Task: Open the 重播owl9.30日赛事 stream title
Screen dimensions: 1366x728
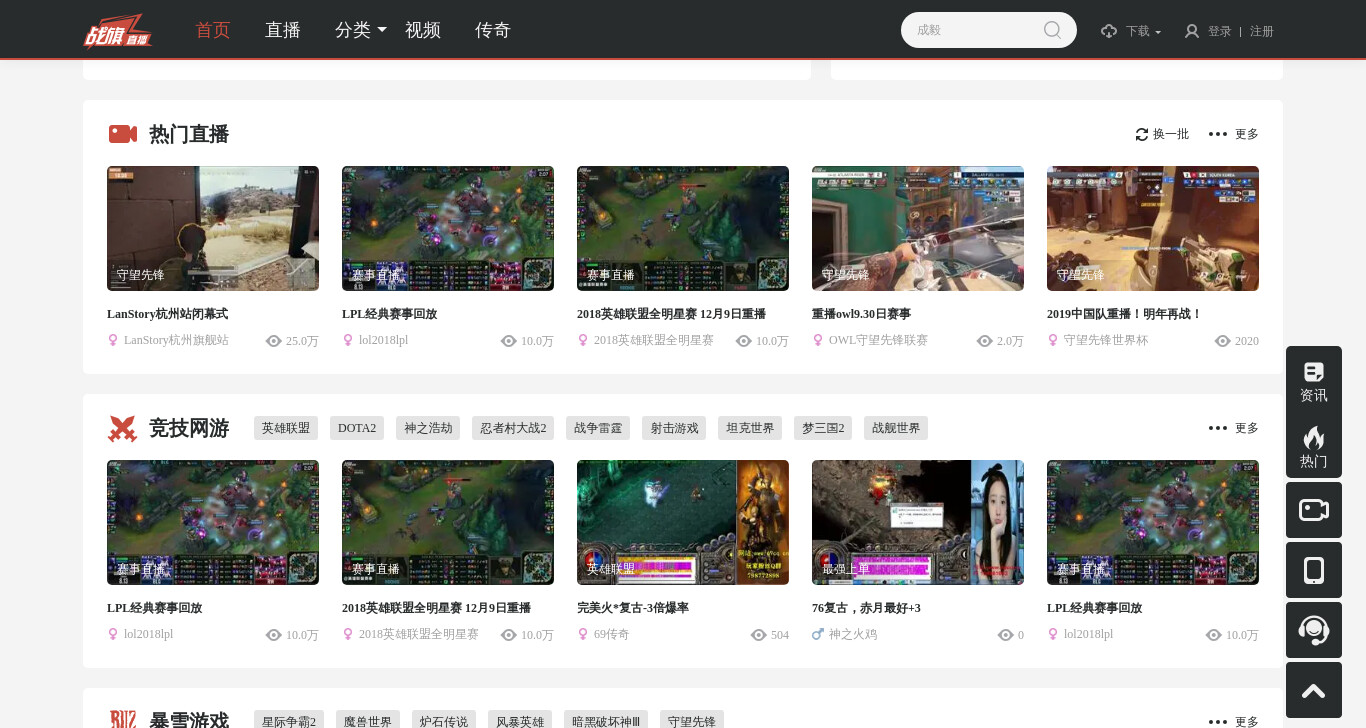Action: (x=862, y=314)
